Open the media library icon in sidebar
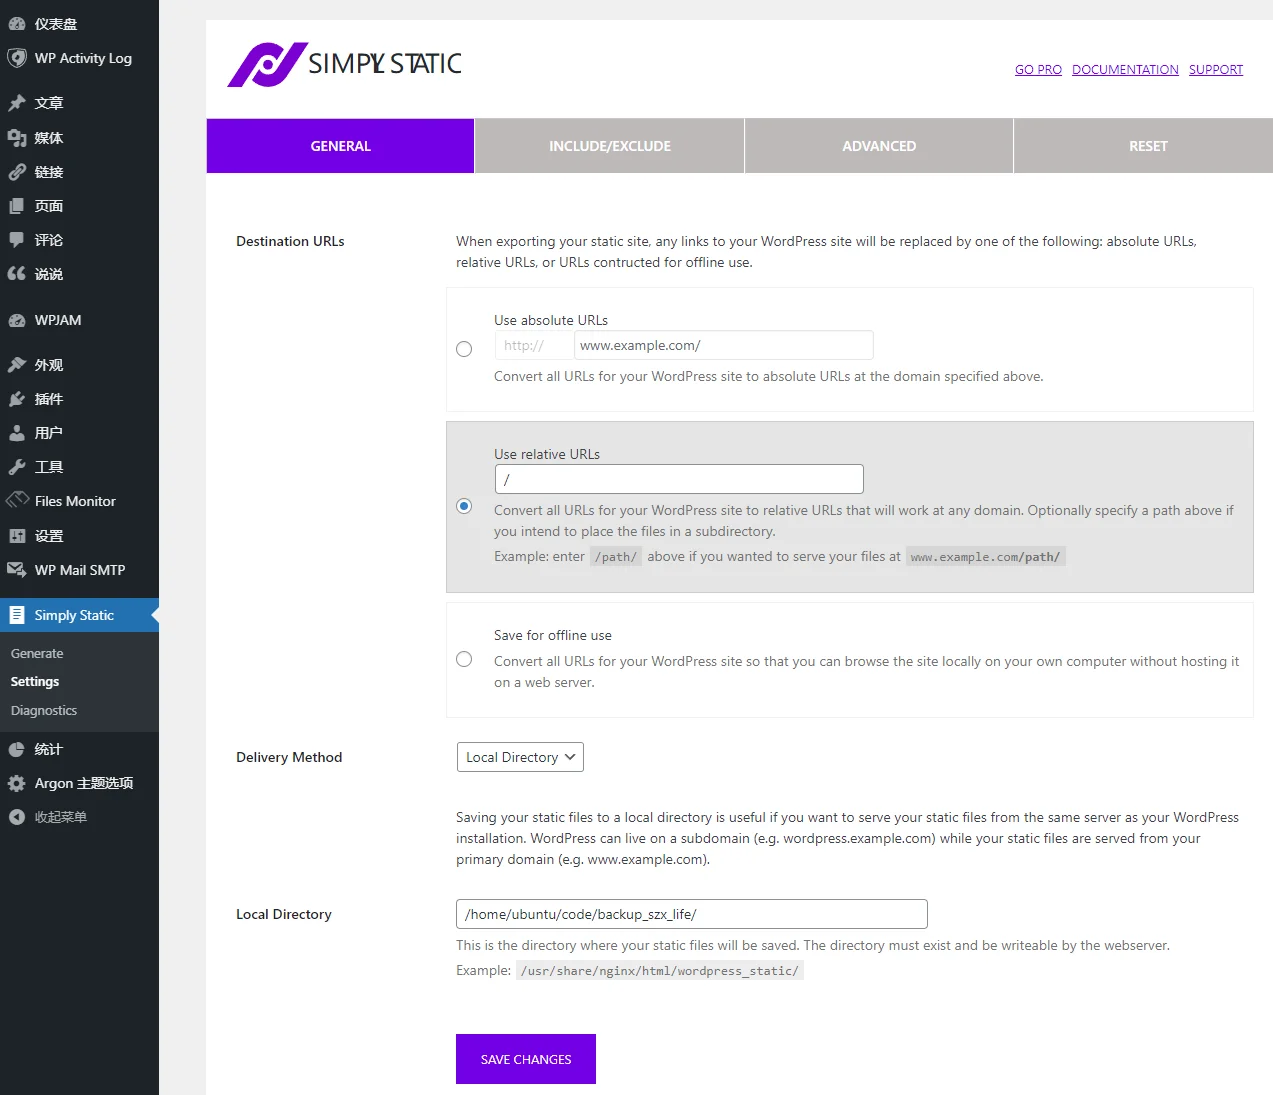 click(x=17, y=138)
